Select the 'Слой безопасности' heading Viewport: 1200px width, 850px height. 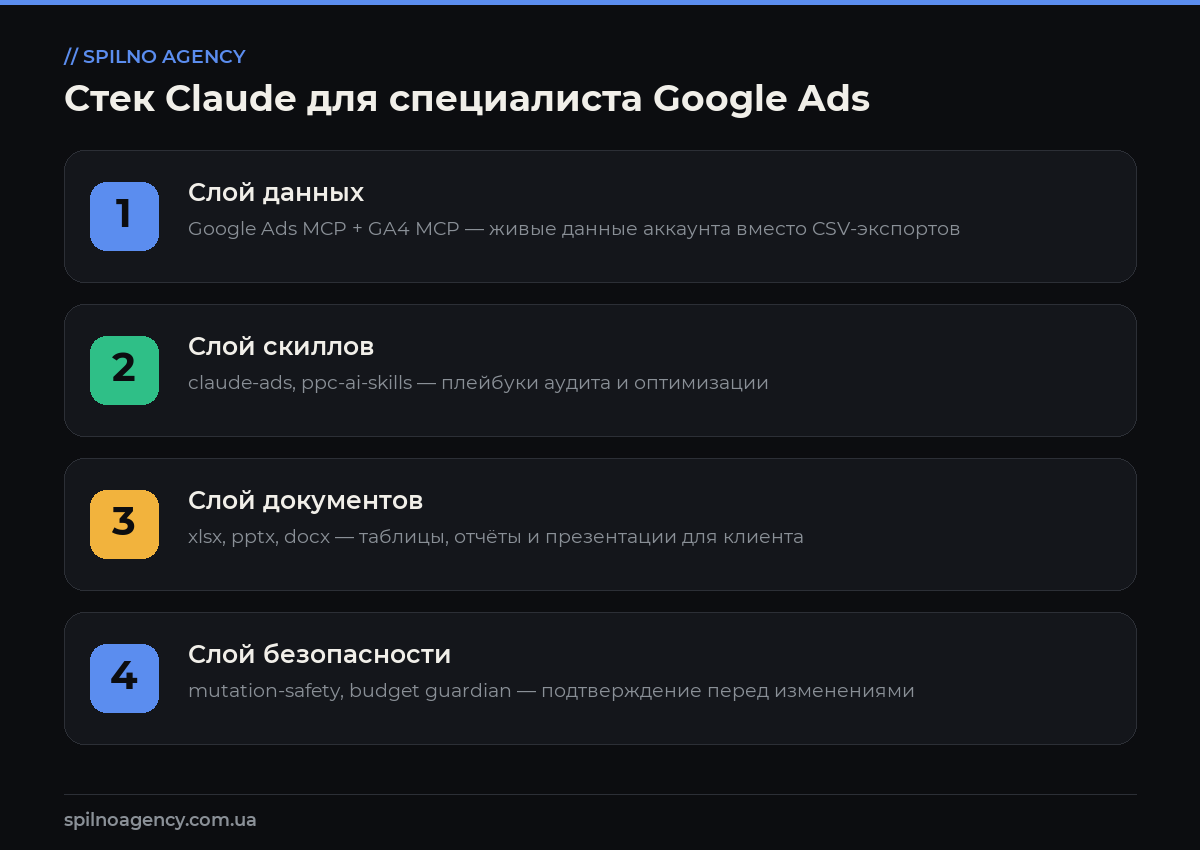tap(319, 655)
